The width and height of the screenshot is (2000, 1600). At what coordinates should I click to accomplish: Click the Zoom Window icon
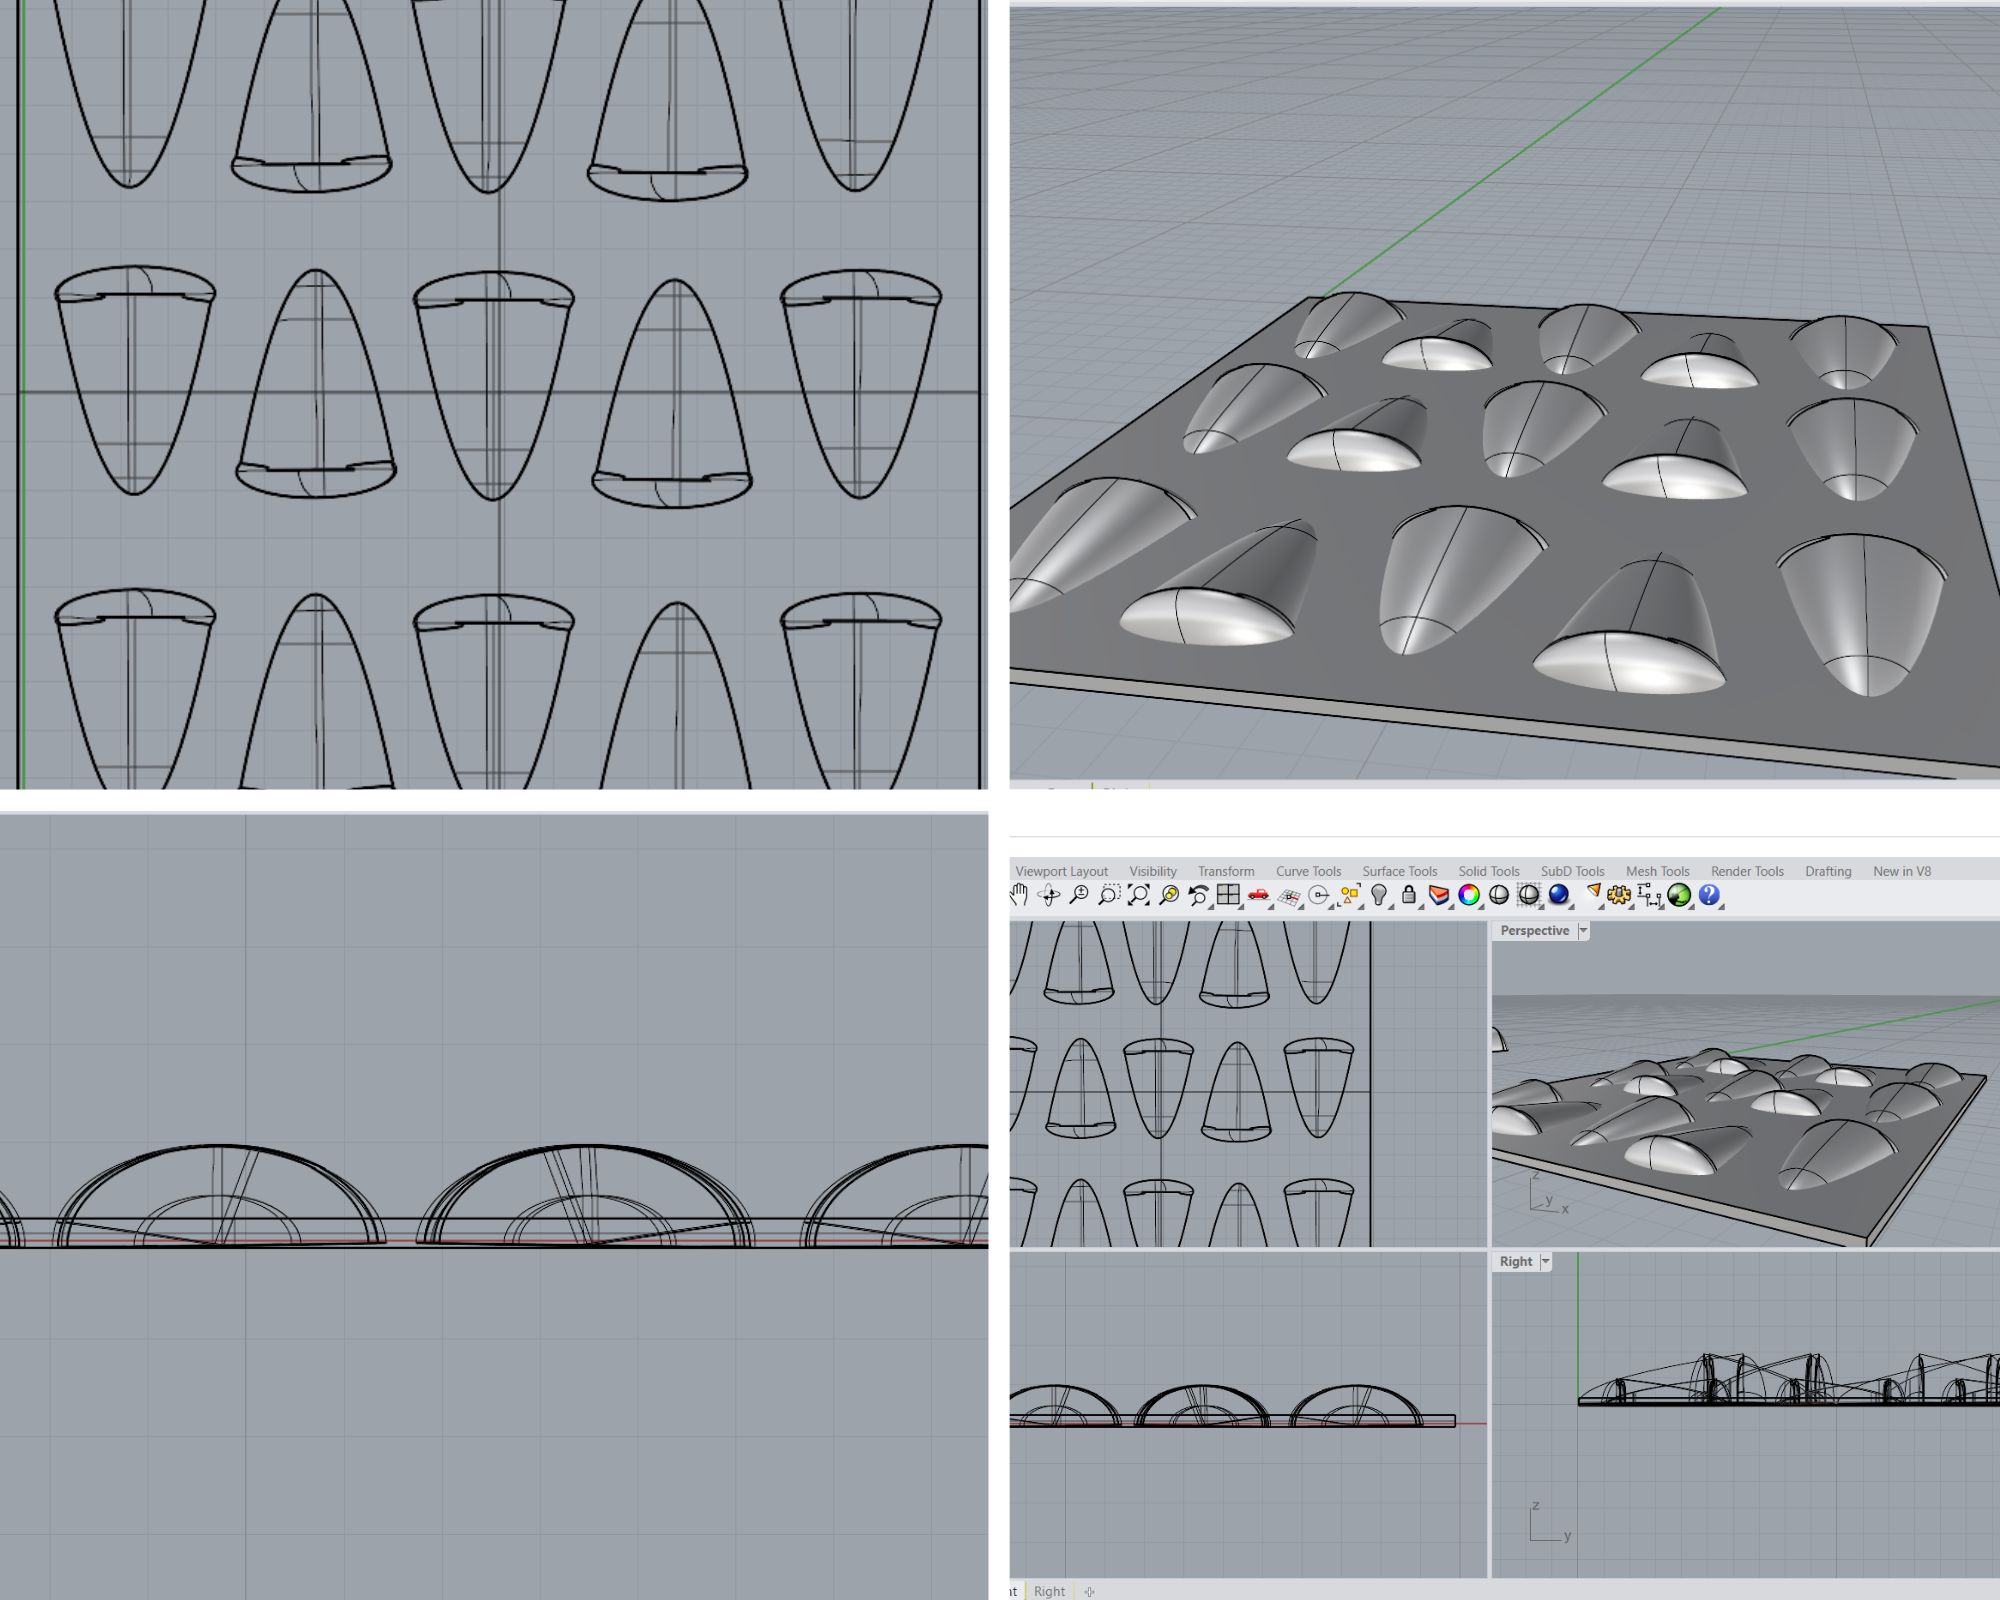pos(1109,895)
